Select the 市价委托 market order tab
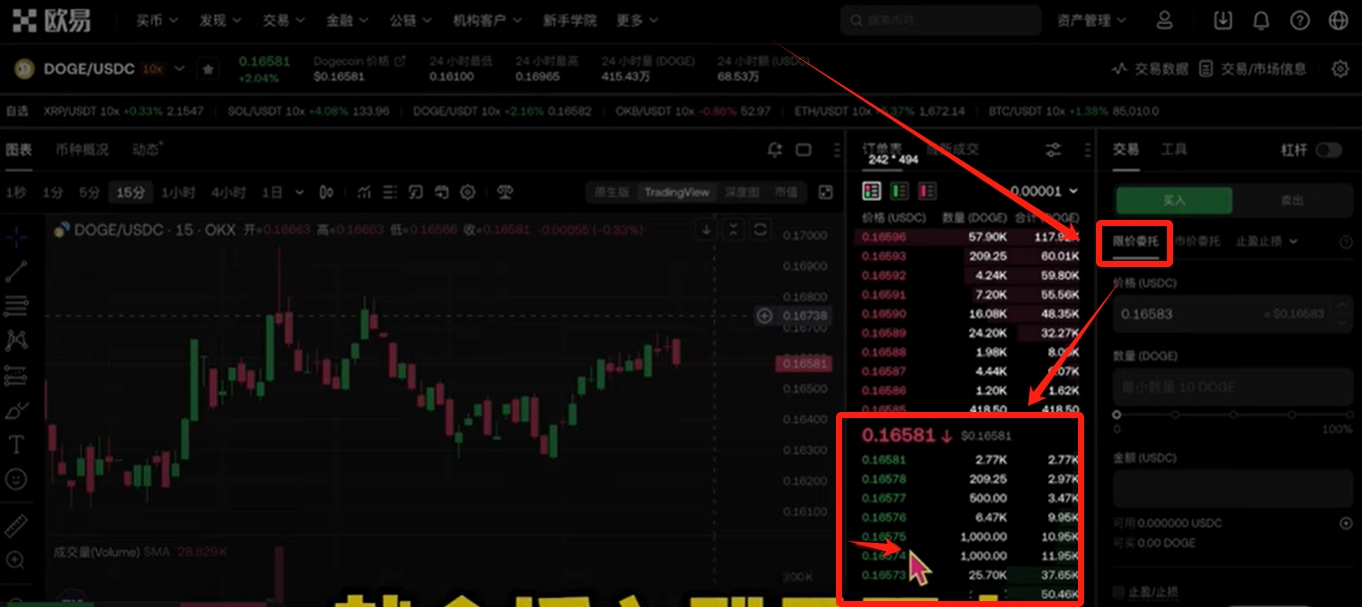Screen dimensions: 1362x607 pos(1196,241)
